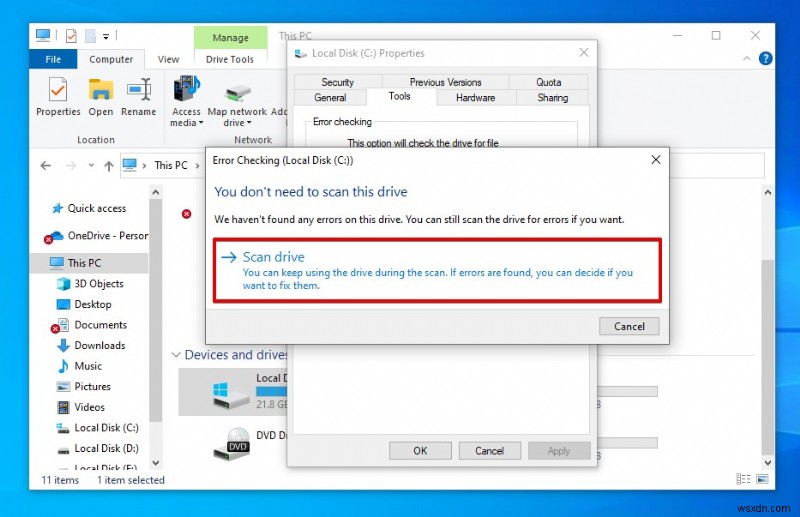
Task: Select This PC in the navigation pane
Action: (x=89, y=263)
